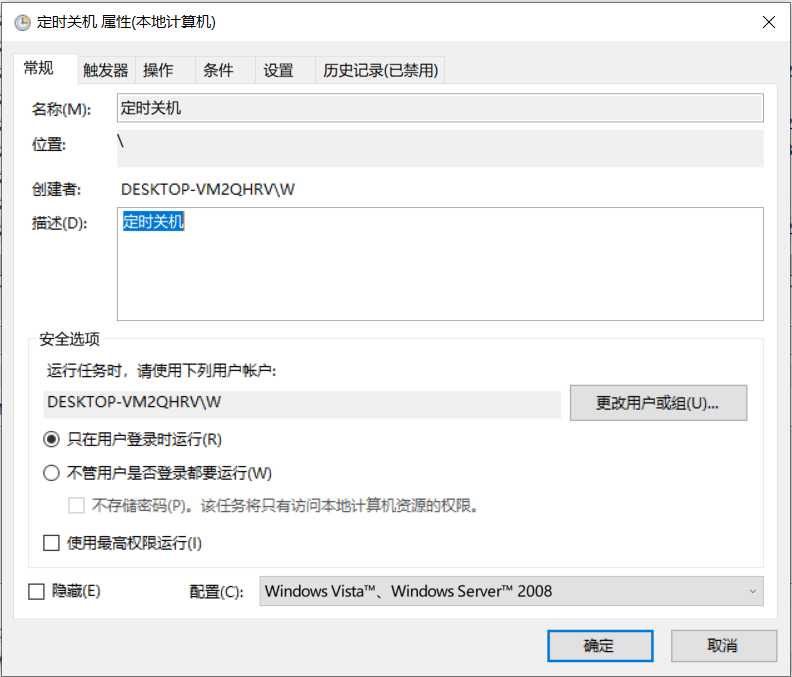
Task: Click the 安全选项 group label
Action: click(x=69, y=339)
